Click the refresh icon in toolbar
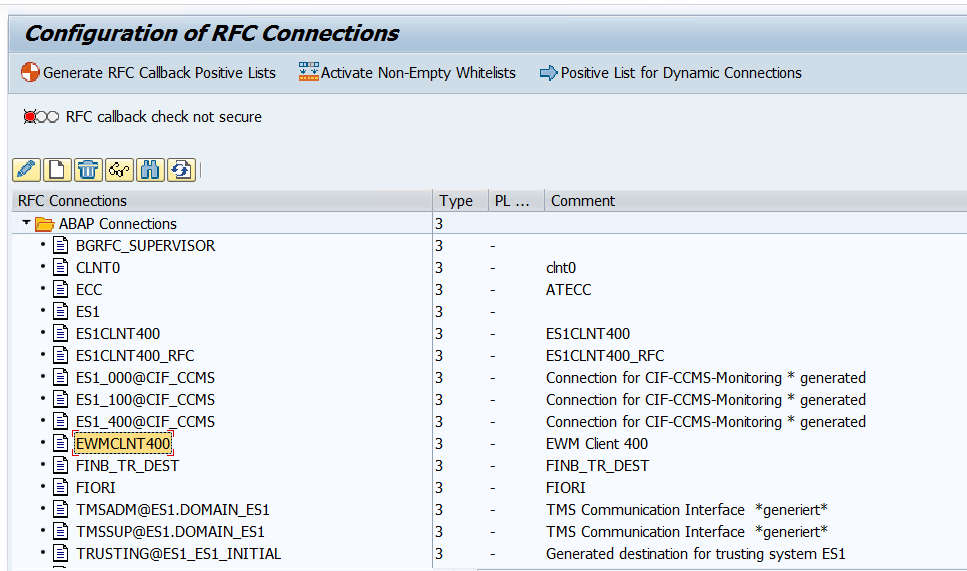Viewport: 967px width, 571px height. pyautogui.click(x=181, y=170)
